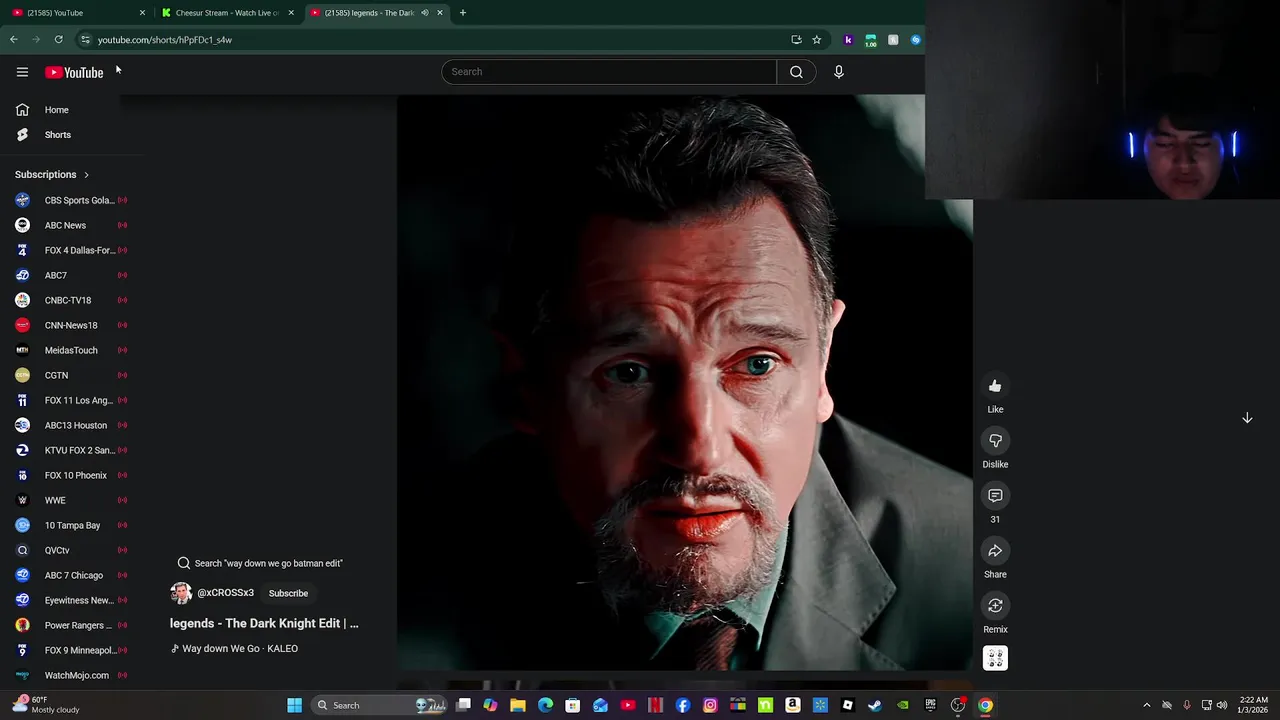Open ABC13 Houston channel
Image resolution: width=1280 pixels, height=720 pixels.
(72, 425)
